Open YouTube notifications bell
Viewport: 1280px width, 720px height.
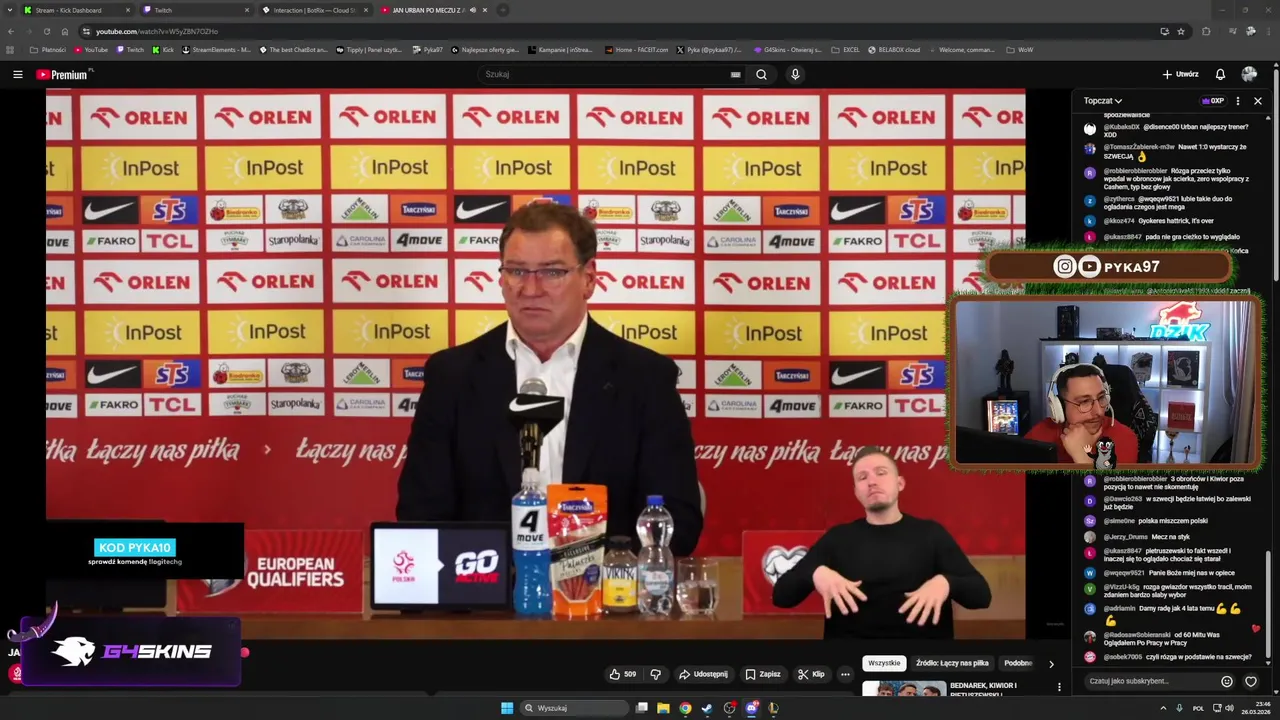(x=1220, y=74)
